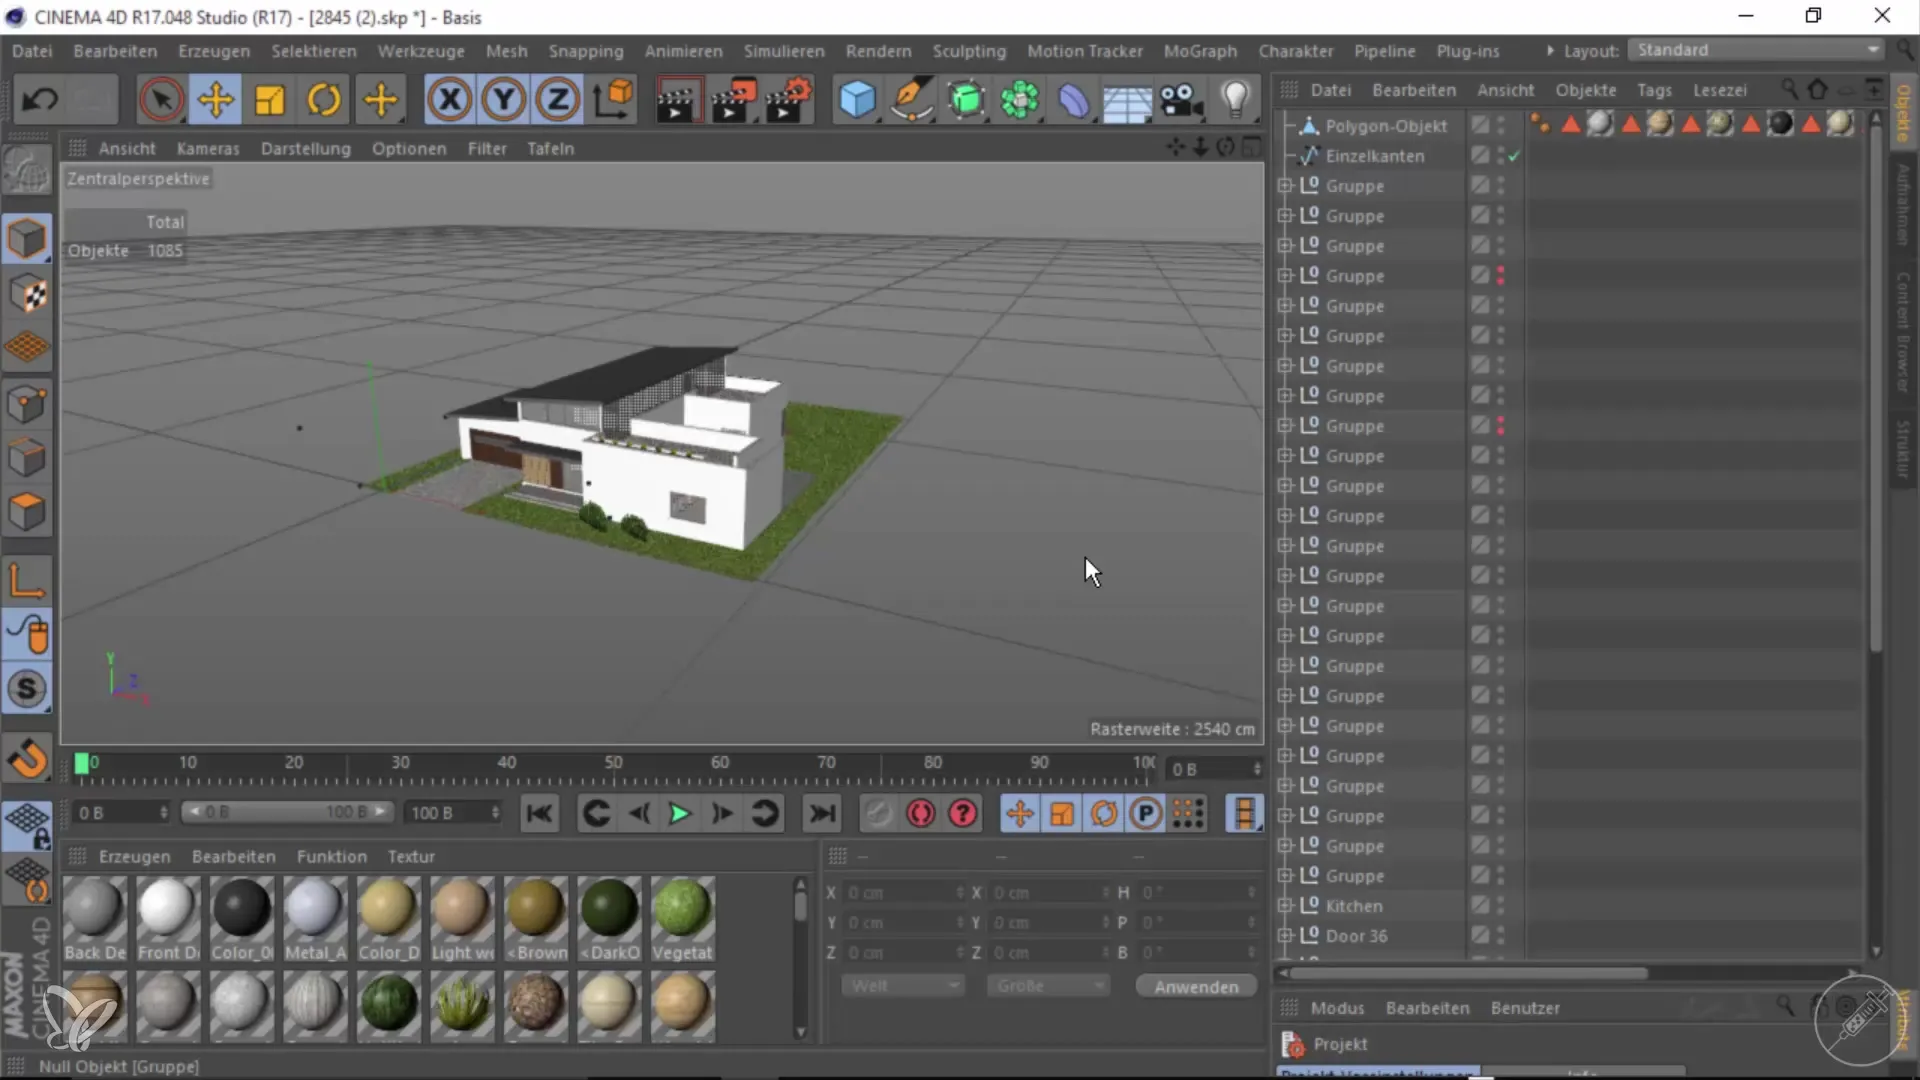This screenshot has width=1920, height=1080.
Task: Select the Color_0 black material
Action: pyautogui.click(x=241, y=919)
